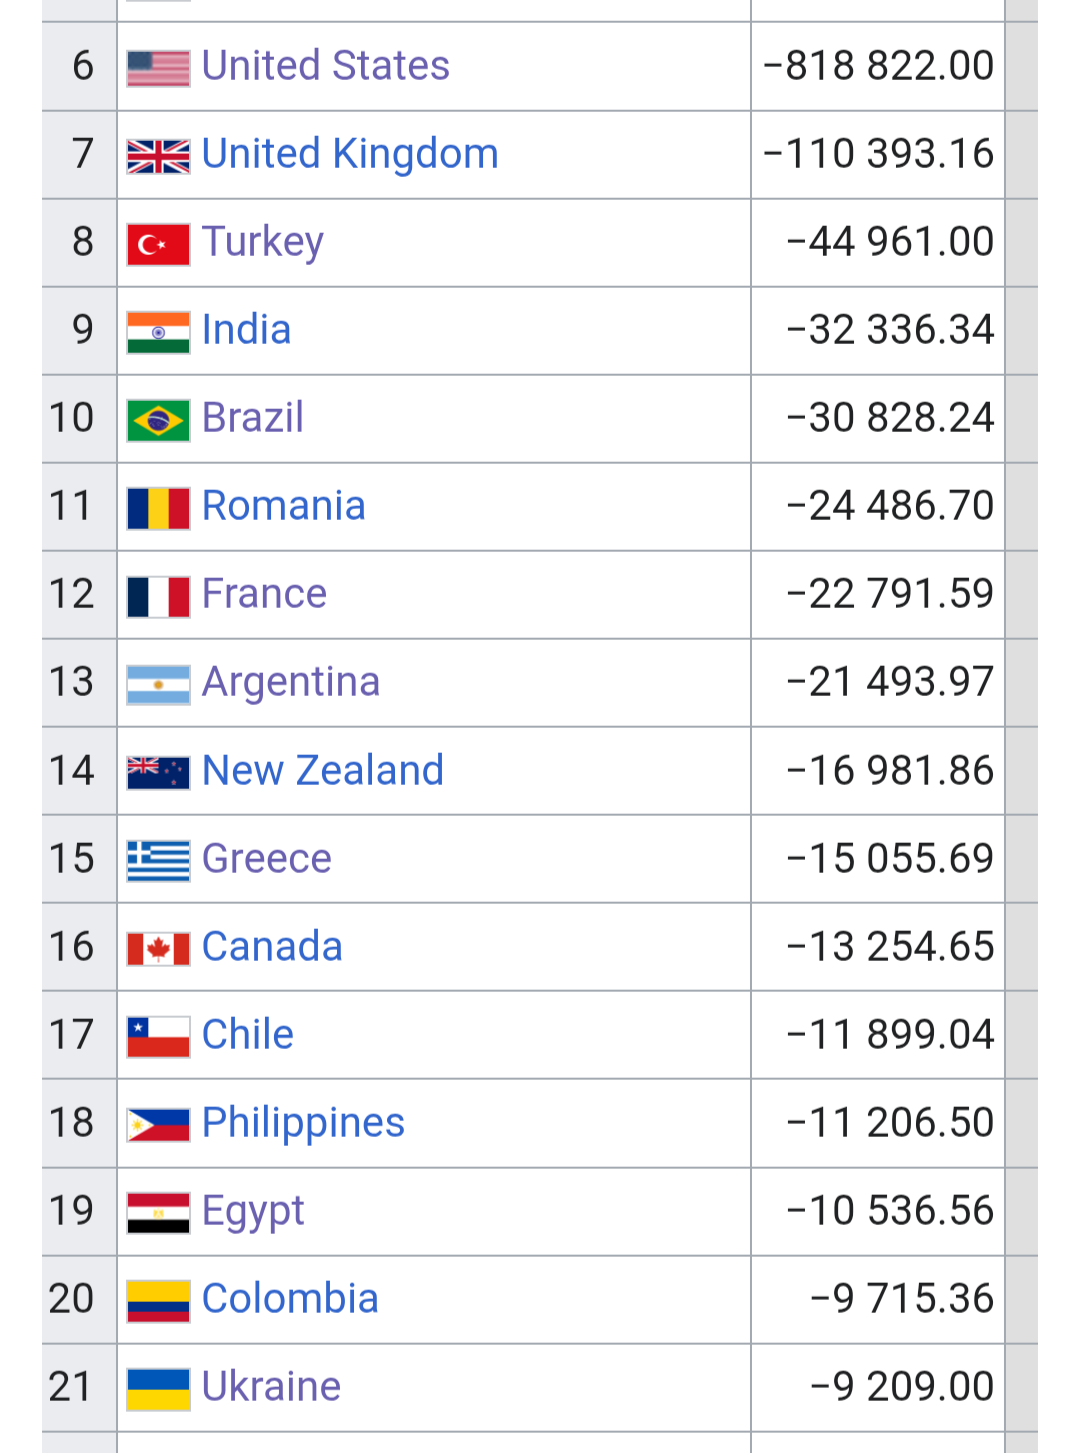1080x1453 pixels.
Task: Click the Greece flag icon
Action: coord(158,860)
